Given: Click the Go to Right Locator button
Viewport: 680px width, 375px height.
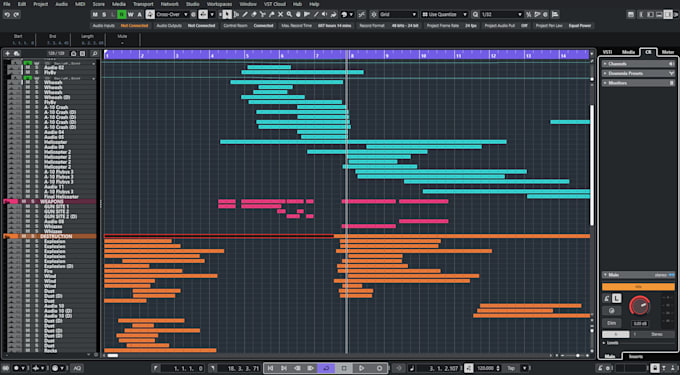Looking at the screenshot, I should [284, 368].
